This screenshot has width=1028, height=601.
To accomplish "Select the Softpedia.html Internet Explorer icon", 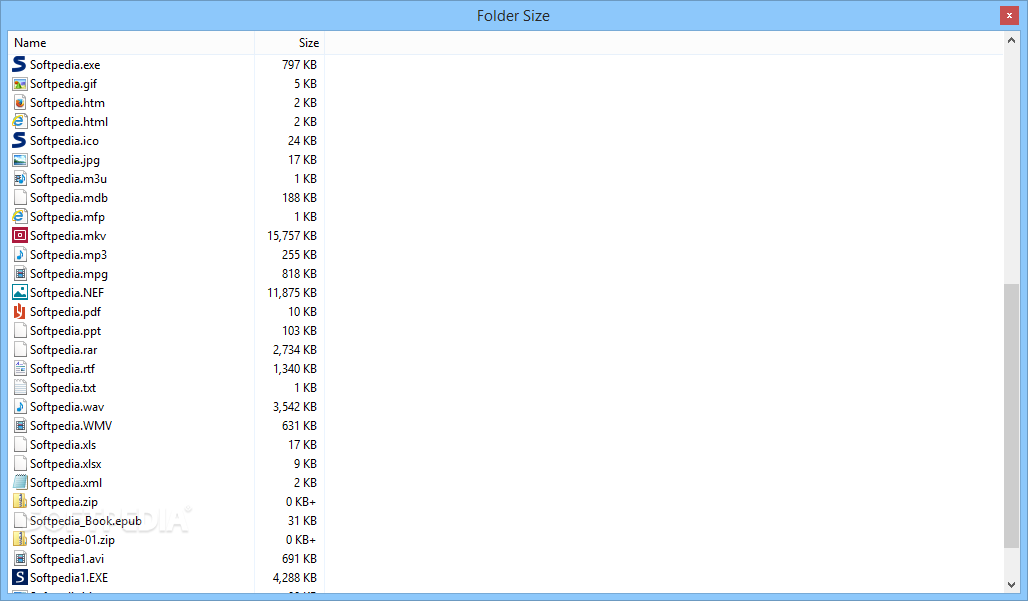I will click(20, 122).
